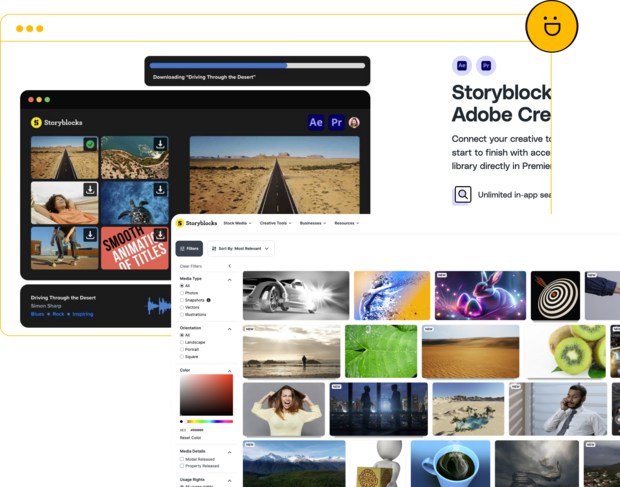Open the man on phone image
Viewport: 620px width, 487px height.
pyautogui.click(x=558, y=410)
